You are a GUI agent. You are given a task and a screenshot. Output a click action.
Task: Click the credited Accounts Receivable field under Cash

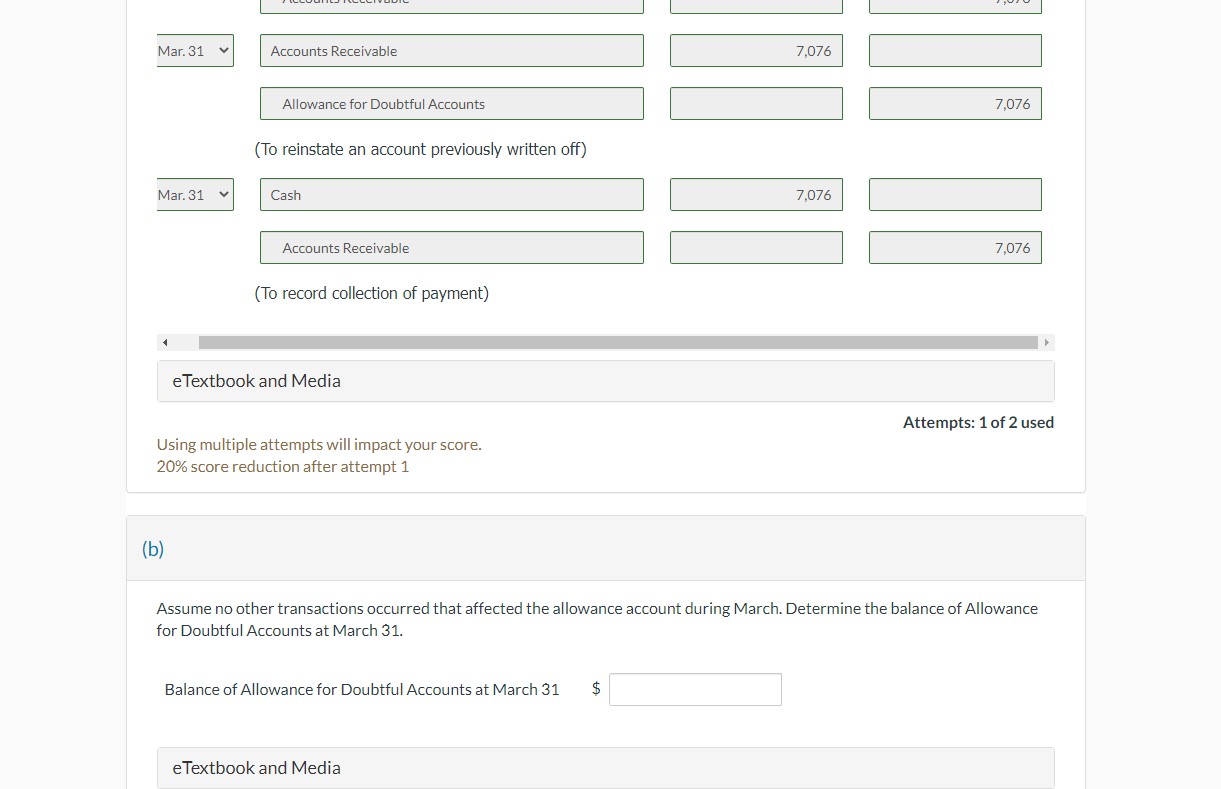coord(452,248)
